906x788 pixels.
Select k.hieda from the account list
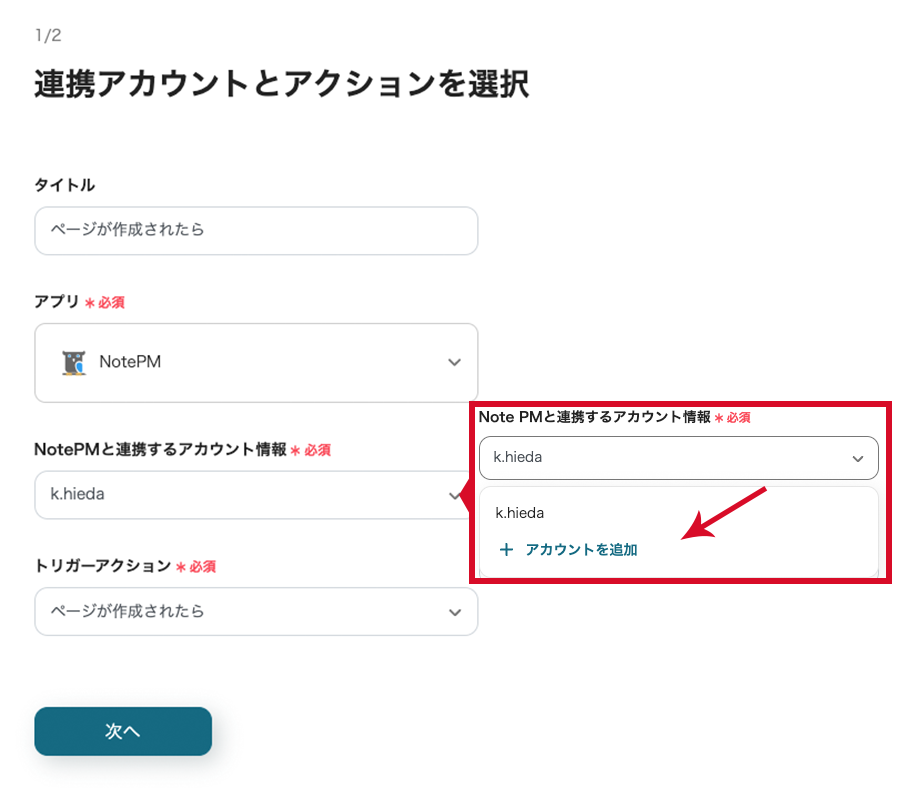(x=519, y=513)
